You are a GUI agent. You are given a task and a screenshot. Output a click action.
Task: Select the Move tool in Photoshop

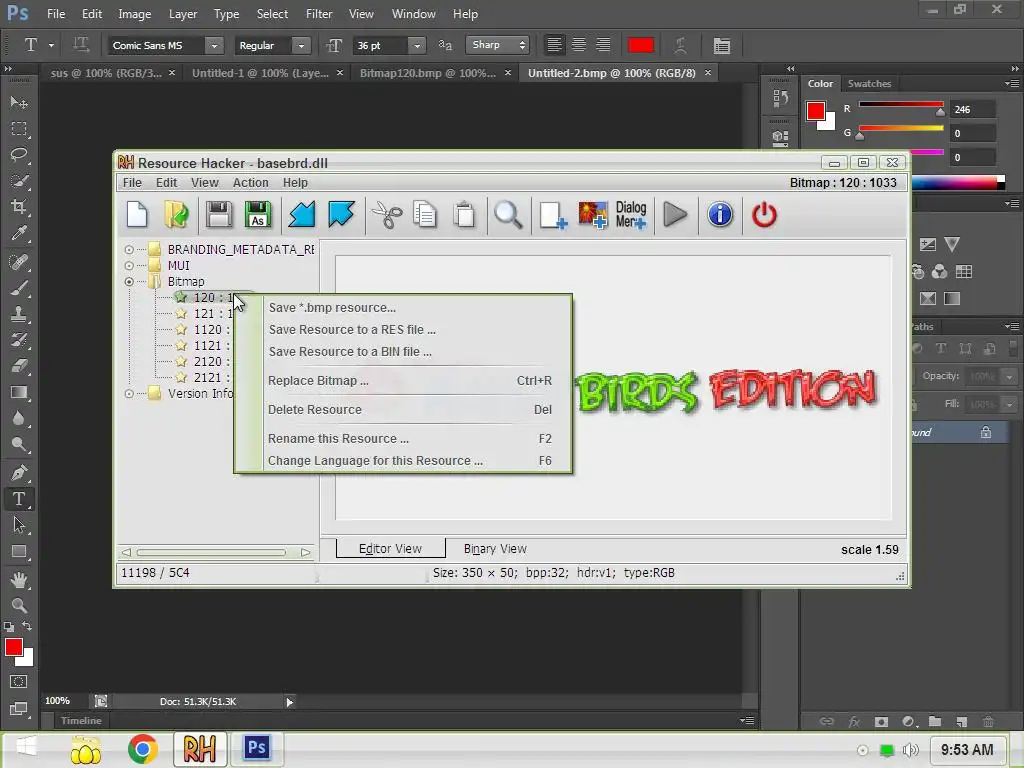[x=19, y=103]
